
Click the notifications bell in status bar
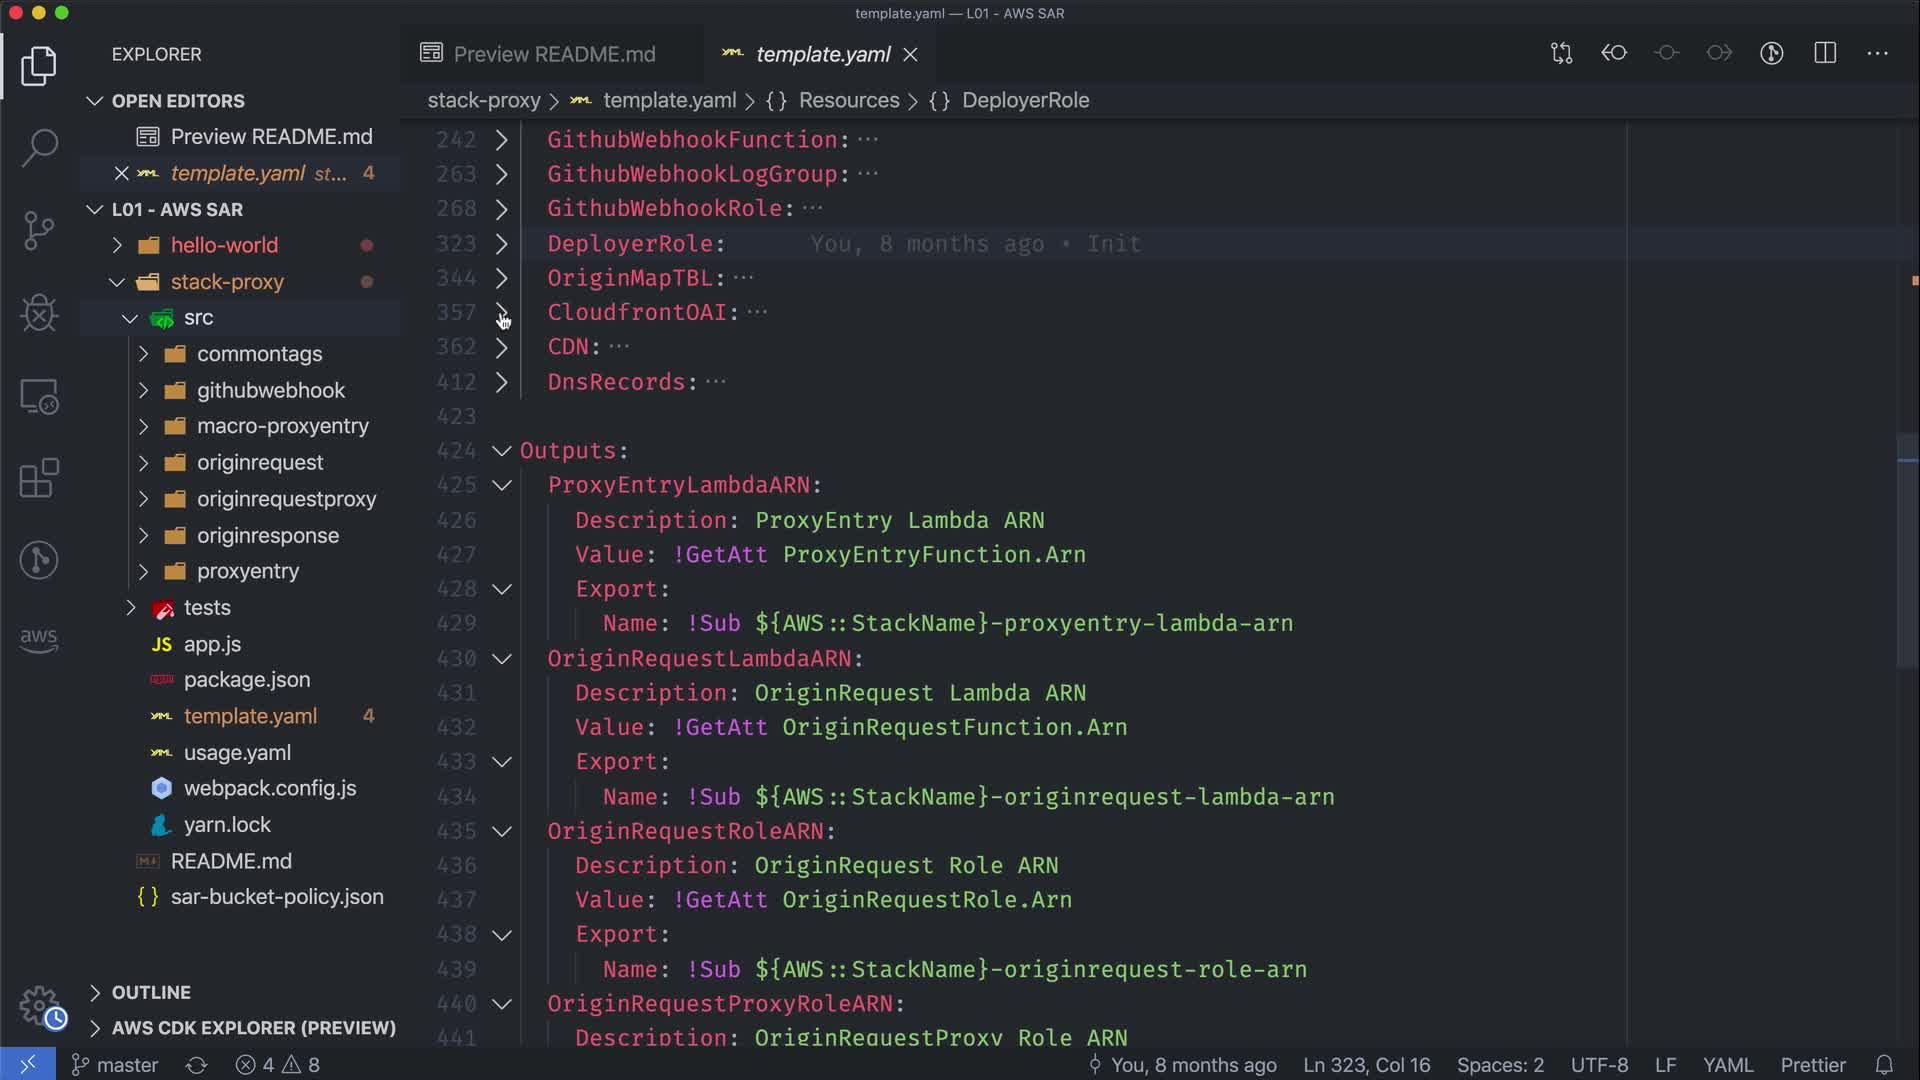coord(1884,1065)
